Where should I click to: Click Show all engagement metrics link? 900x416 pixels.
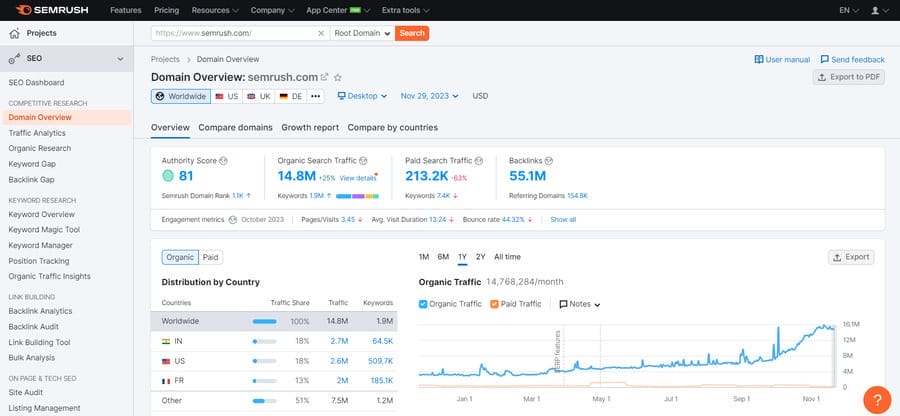(x=563, y=220)
